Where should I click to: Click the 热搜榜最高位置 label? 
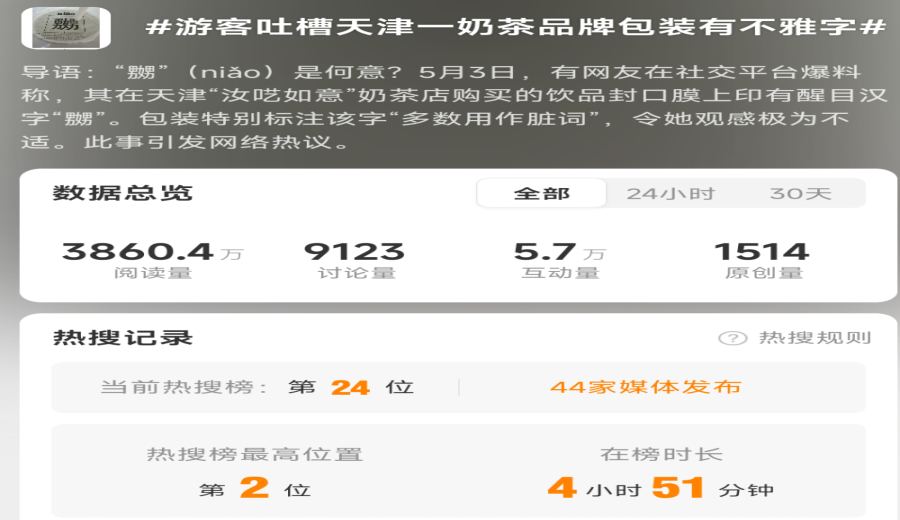pos(255,455)
